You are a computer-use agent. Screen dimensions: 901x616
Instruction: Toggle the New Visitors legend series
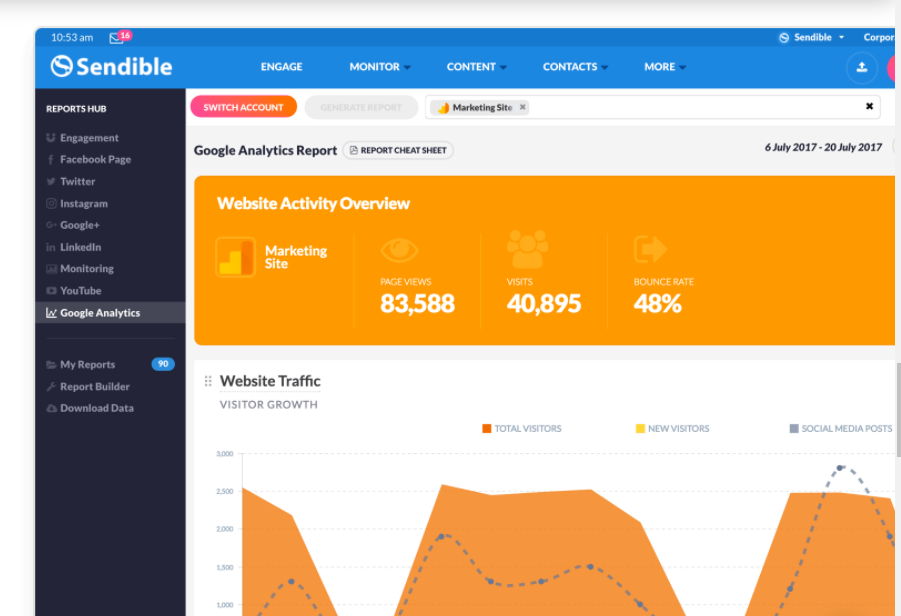(672, 428)
